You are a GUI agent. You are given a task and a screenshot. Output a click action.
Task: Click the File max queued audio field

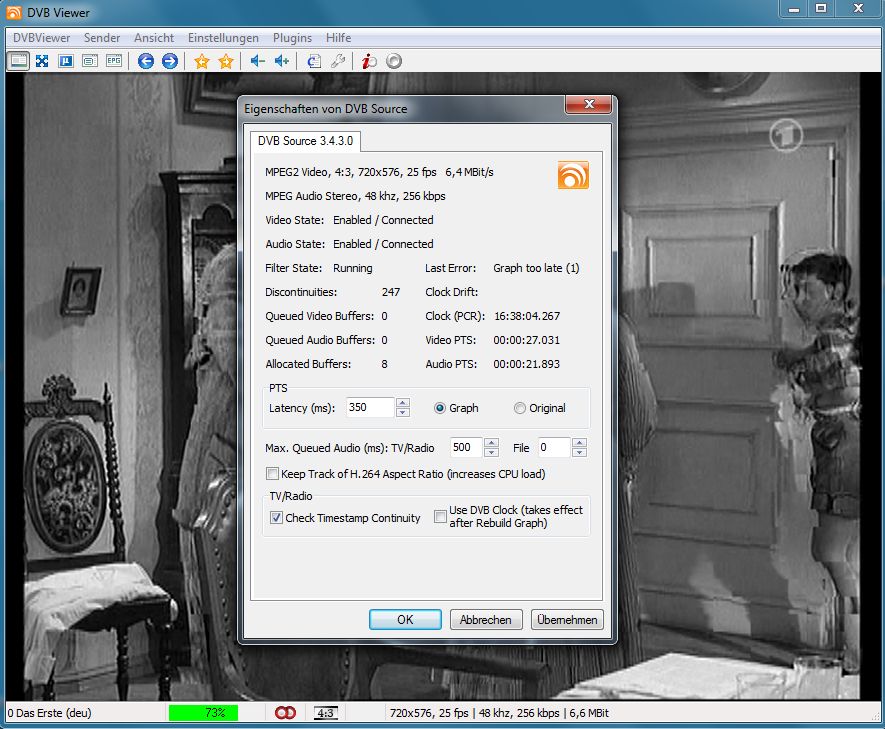click(x=554, y=447)
